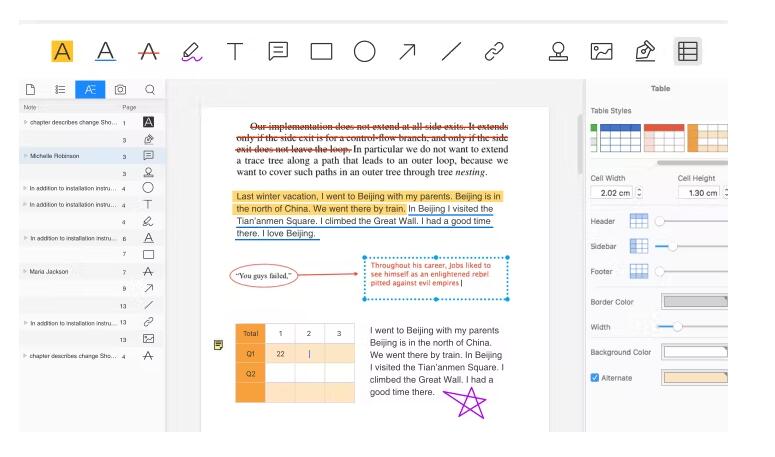The image size is (775, 457).
Task: Select the Arrow tool
Action: point(407,51)
